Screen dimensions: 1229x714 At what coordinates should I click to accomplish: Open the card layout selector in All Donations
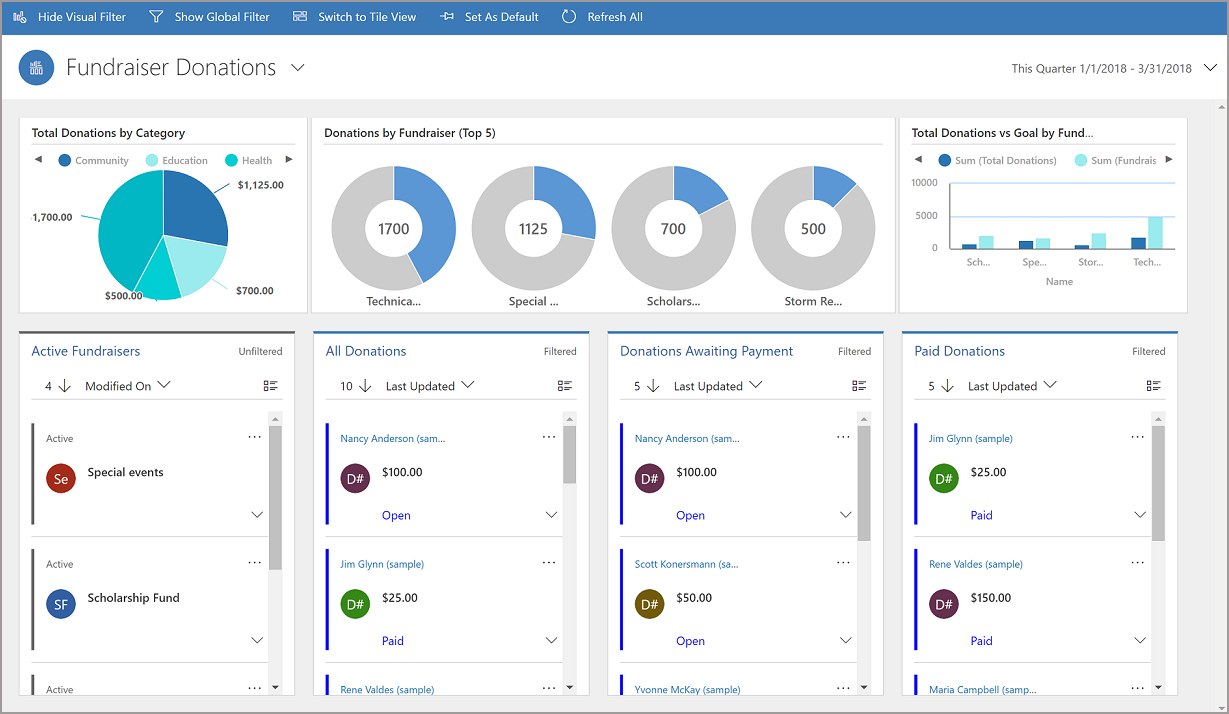[x=564, y=385]
